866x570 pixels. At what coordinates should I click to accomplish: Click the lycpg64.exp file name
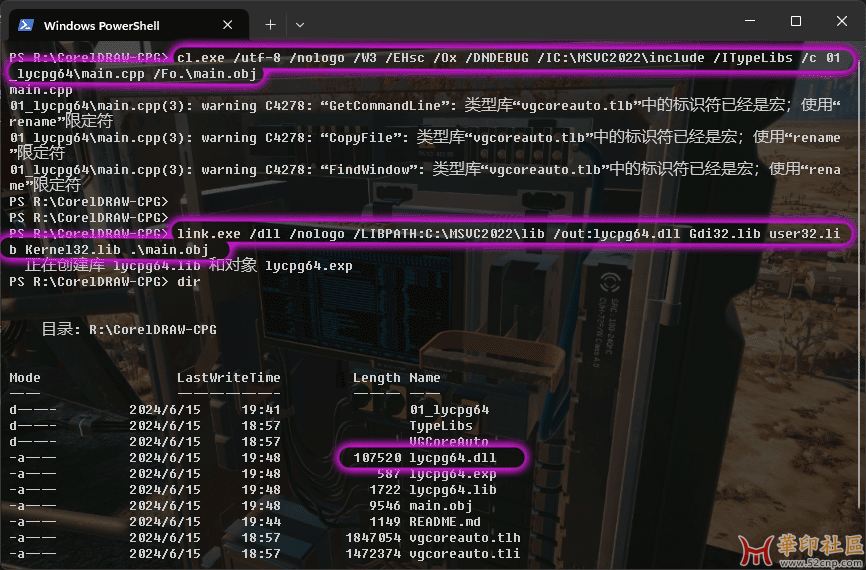(x=452, y=474)
